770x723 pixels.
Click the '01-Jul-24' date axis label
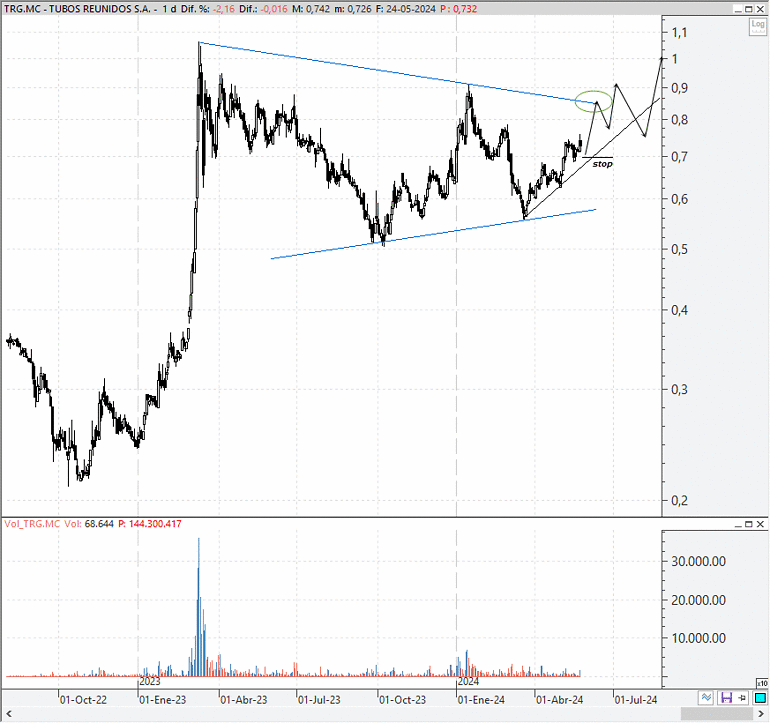coord(636,700)
